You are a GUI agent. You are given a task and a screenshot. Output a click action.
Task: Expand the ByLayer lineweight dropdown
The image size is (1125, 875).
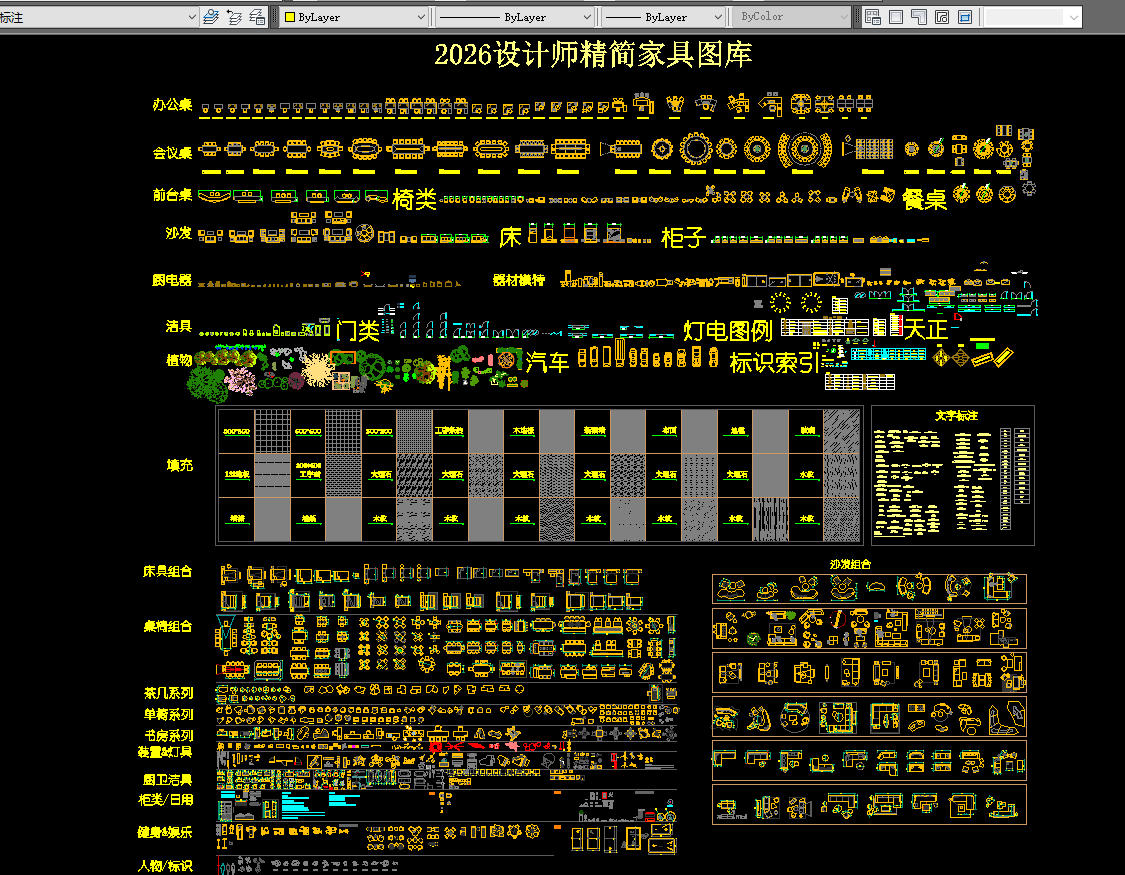(x=717, y=17)
